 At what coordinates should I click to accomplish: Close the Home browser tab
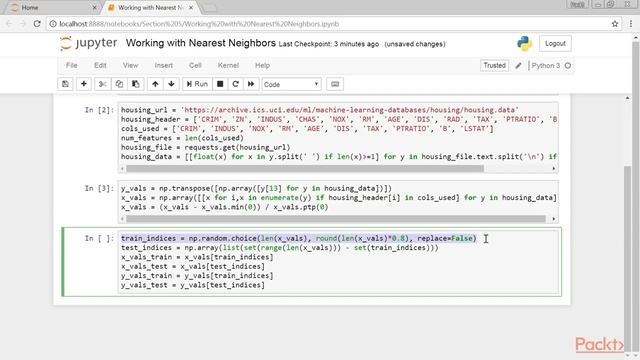tap(95, 8)
